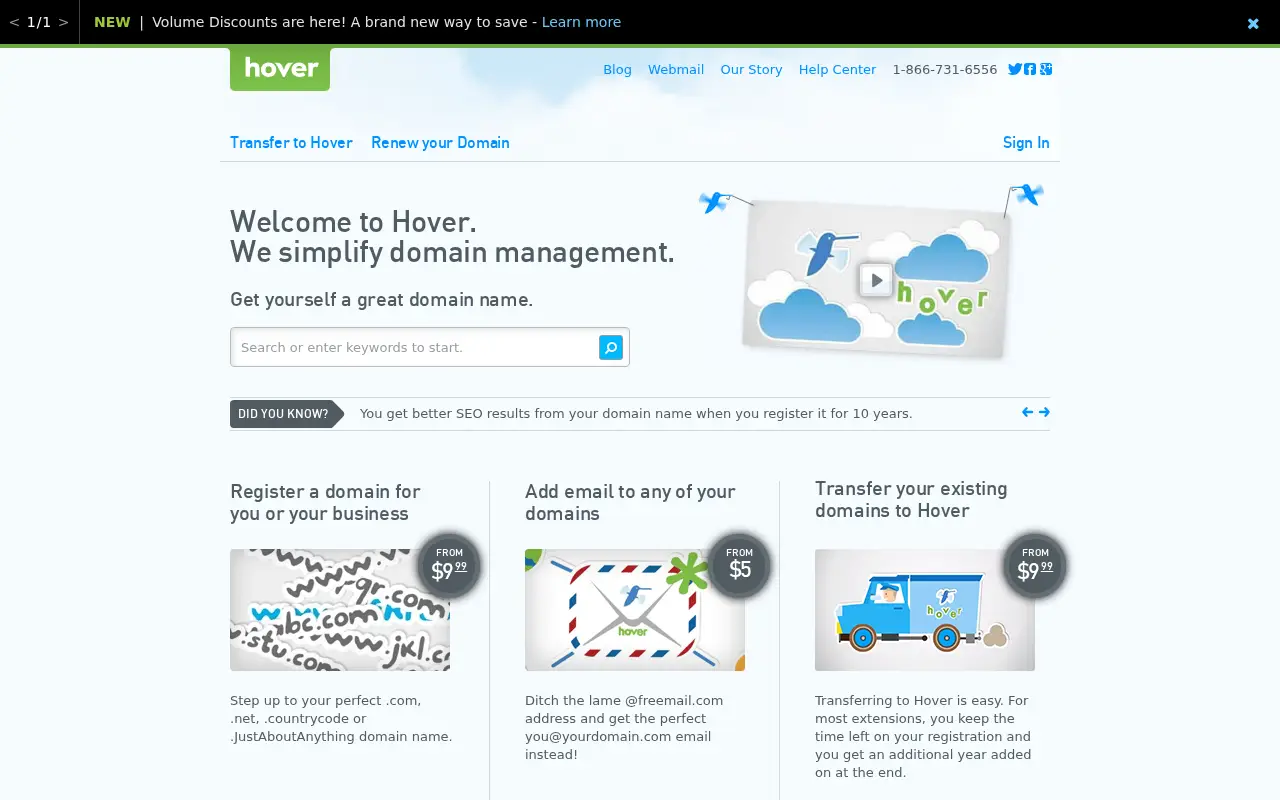Click the 'Transferring to Hover is easy' description
This screenshot has height=800, width=1280.
pyautogui.click(x=923, y=736)
